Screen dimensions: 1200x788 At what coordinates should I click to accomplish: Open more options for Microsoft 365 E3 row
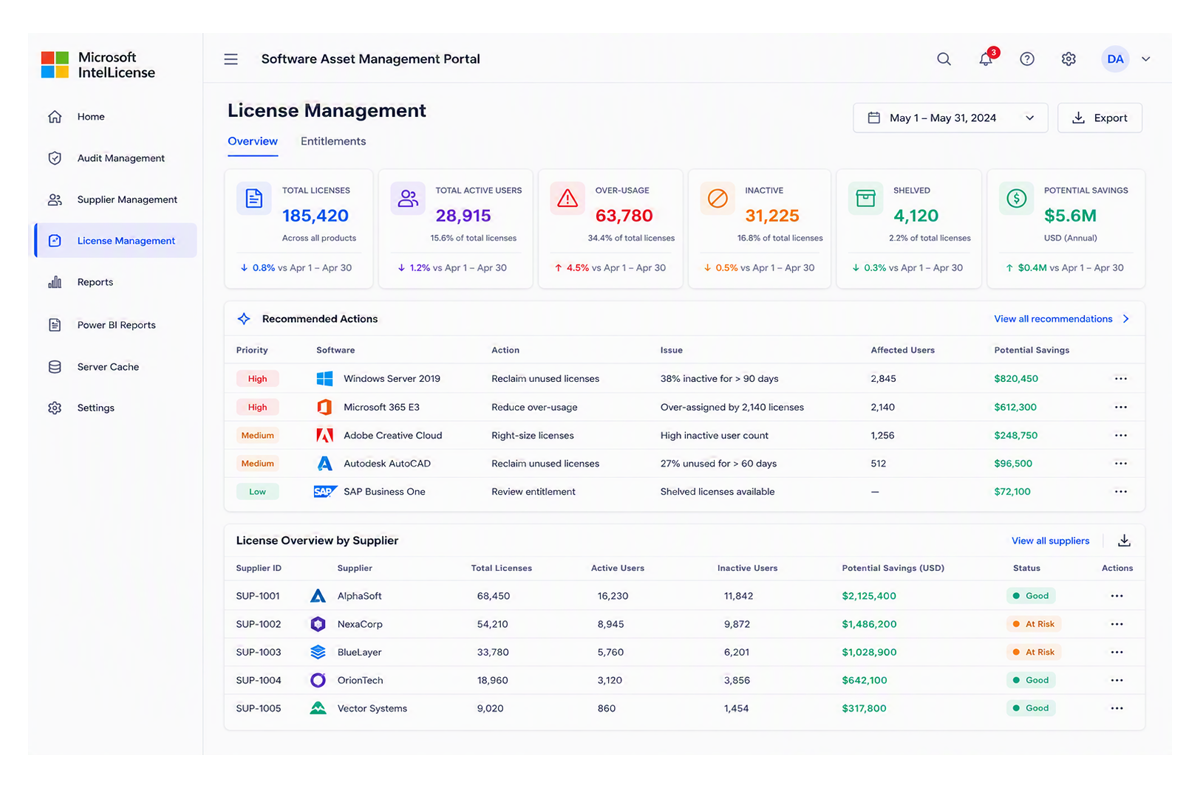pos(1121,407)
